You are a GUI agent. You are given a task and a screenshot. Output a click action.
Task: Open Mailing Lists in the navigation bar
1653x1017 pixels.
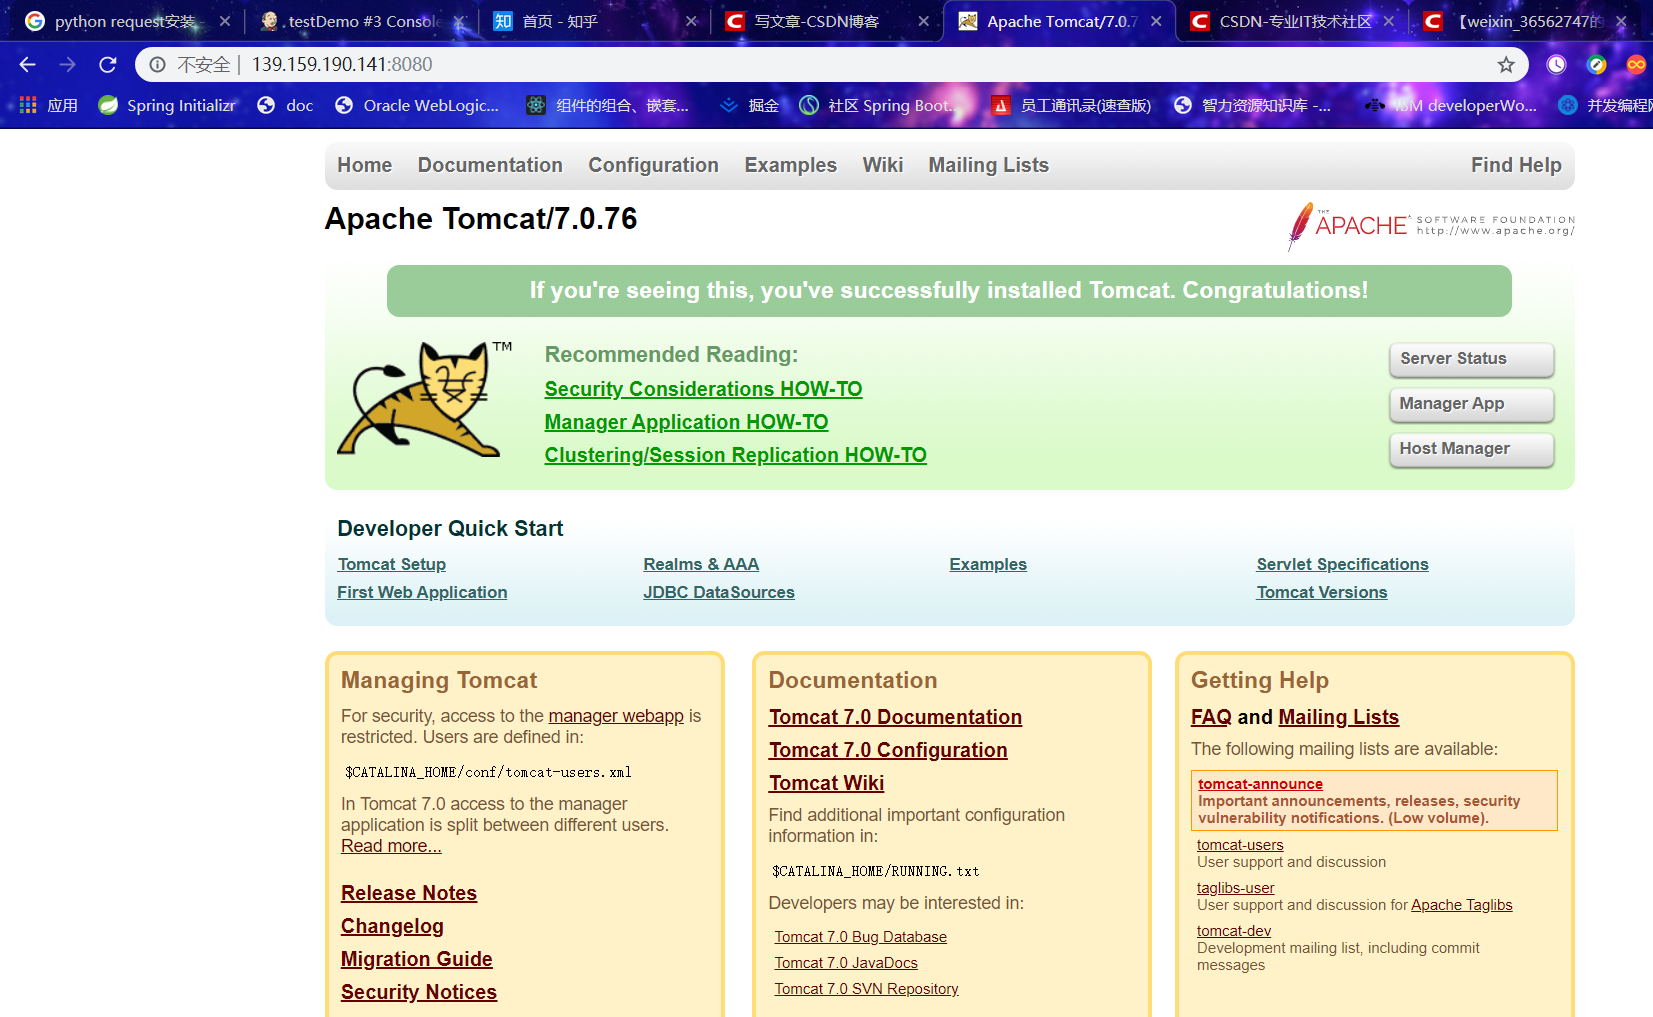tap(989, 165)
